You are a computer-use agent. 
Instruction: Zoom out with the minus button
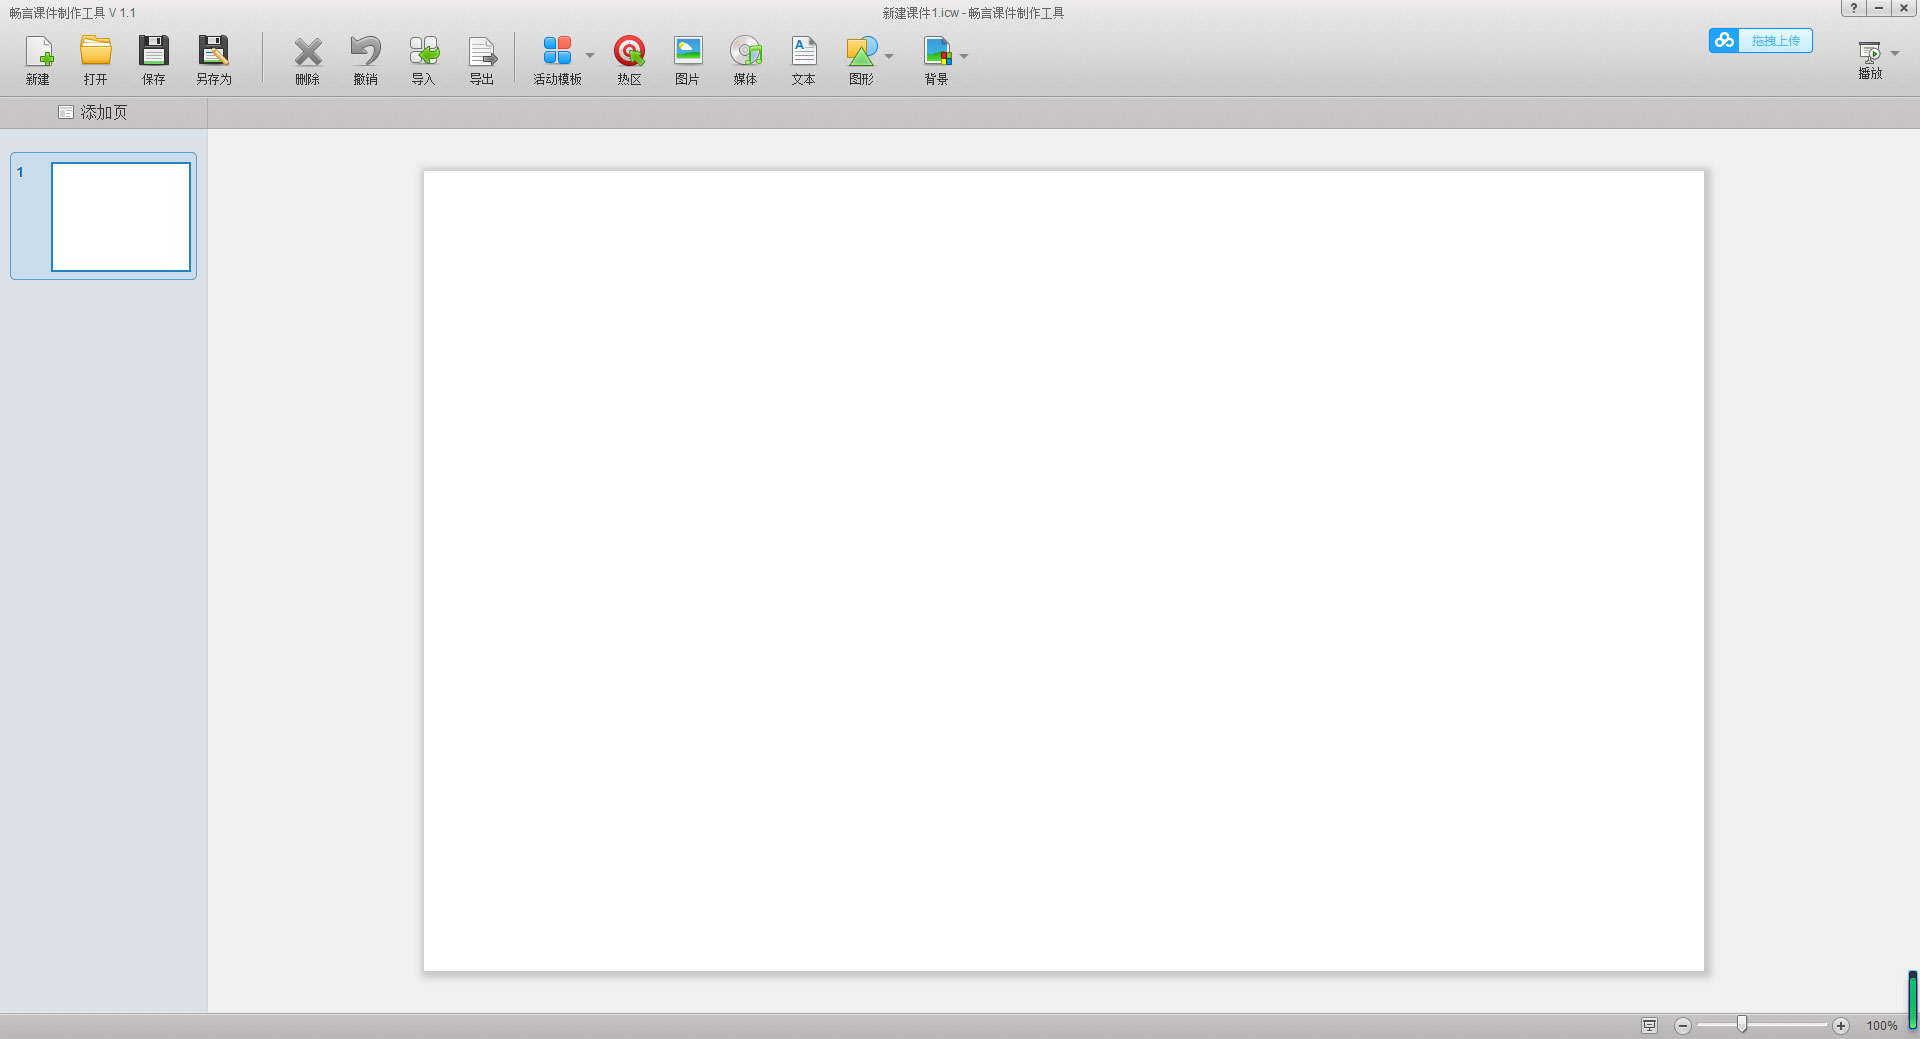tap(1683, 1025)
